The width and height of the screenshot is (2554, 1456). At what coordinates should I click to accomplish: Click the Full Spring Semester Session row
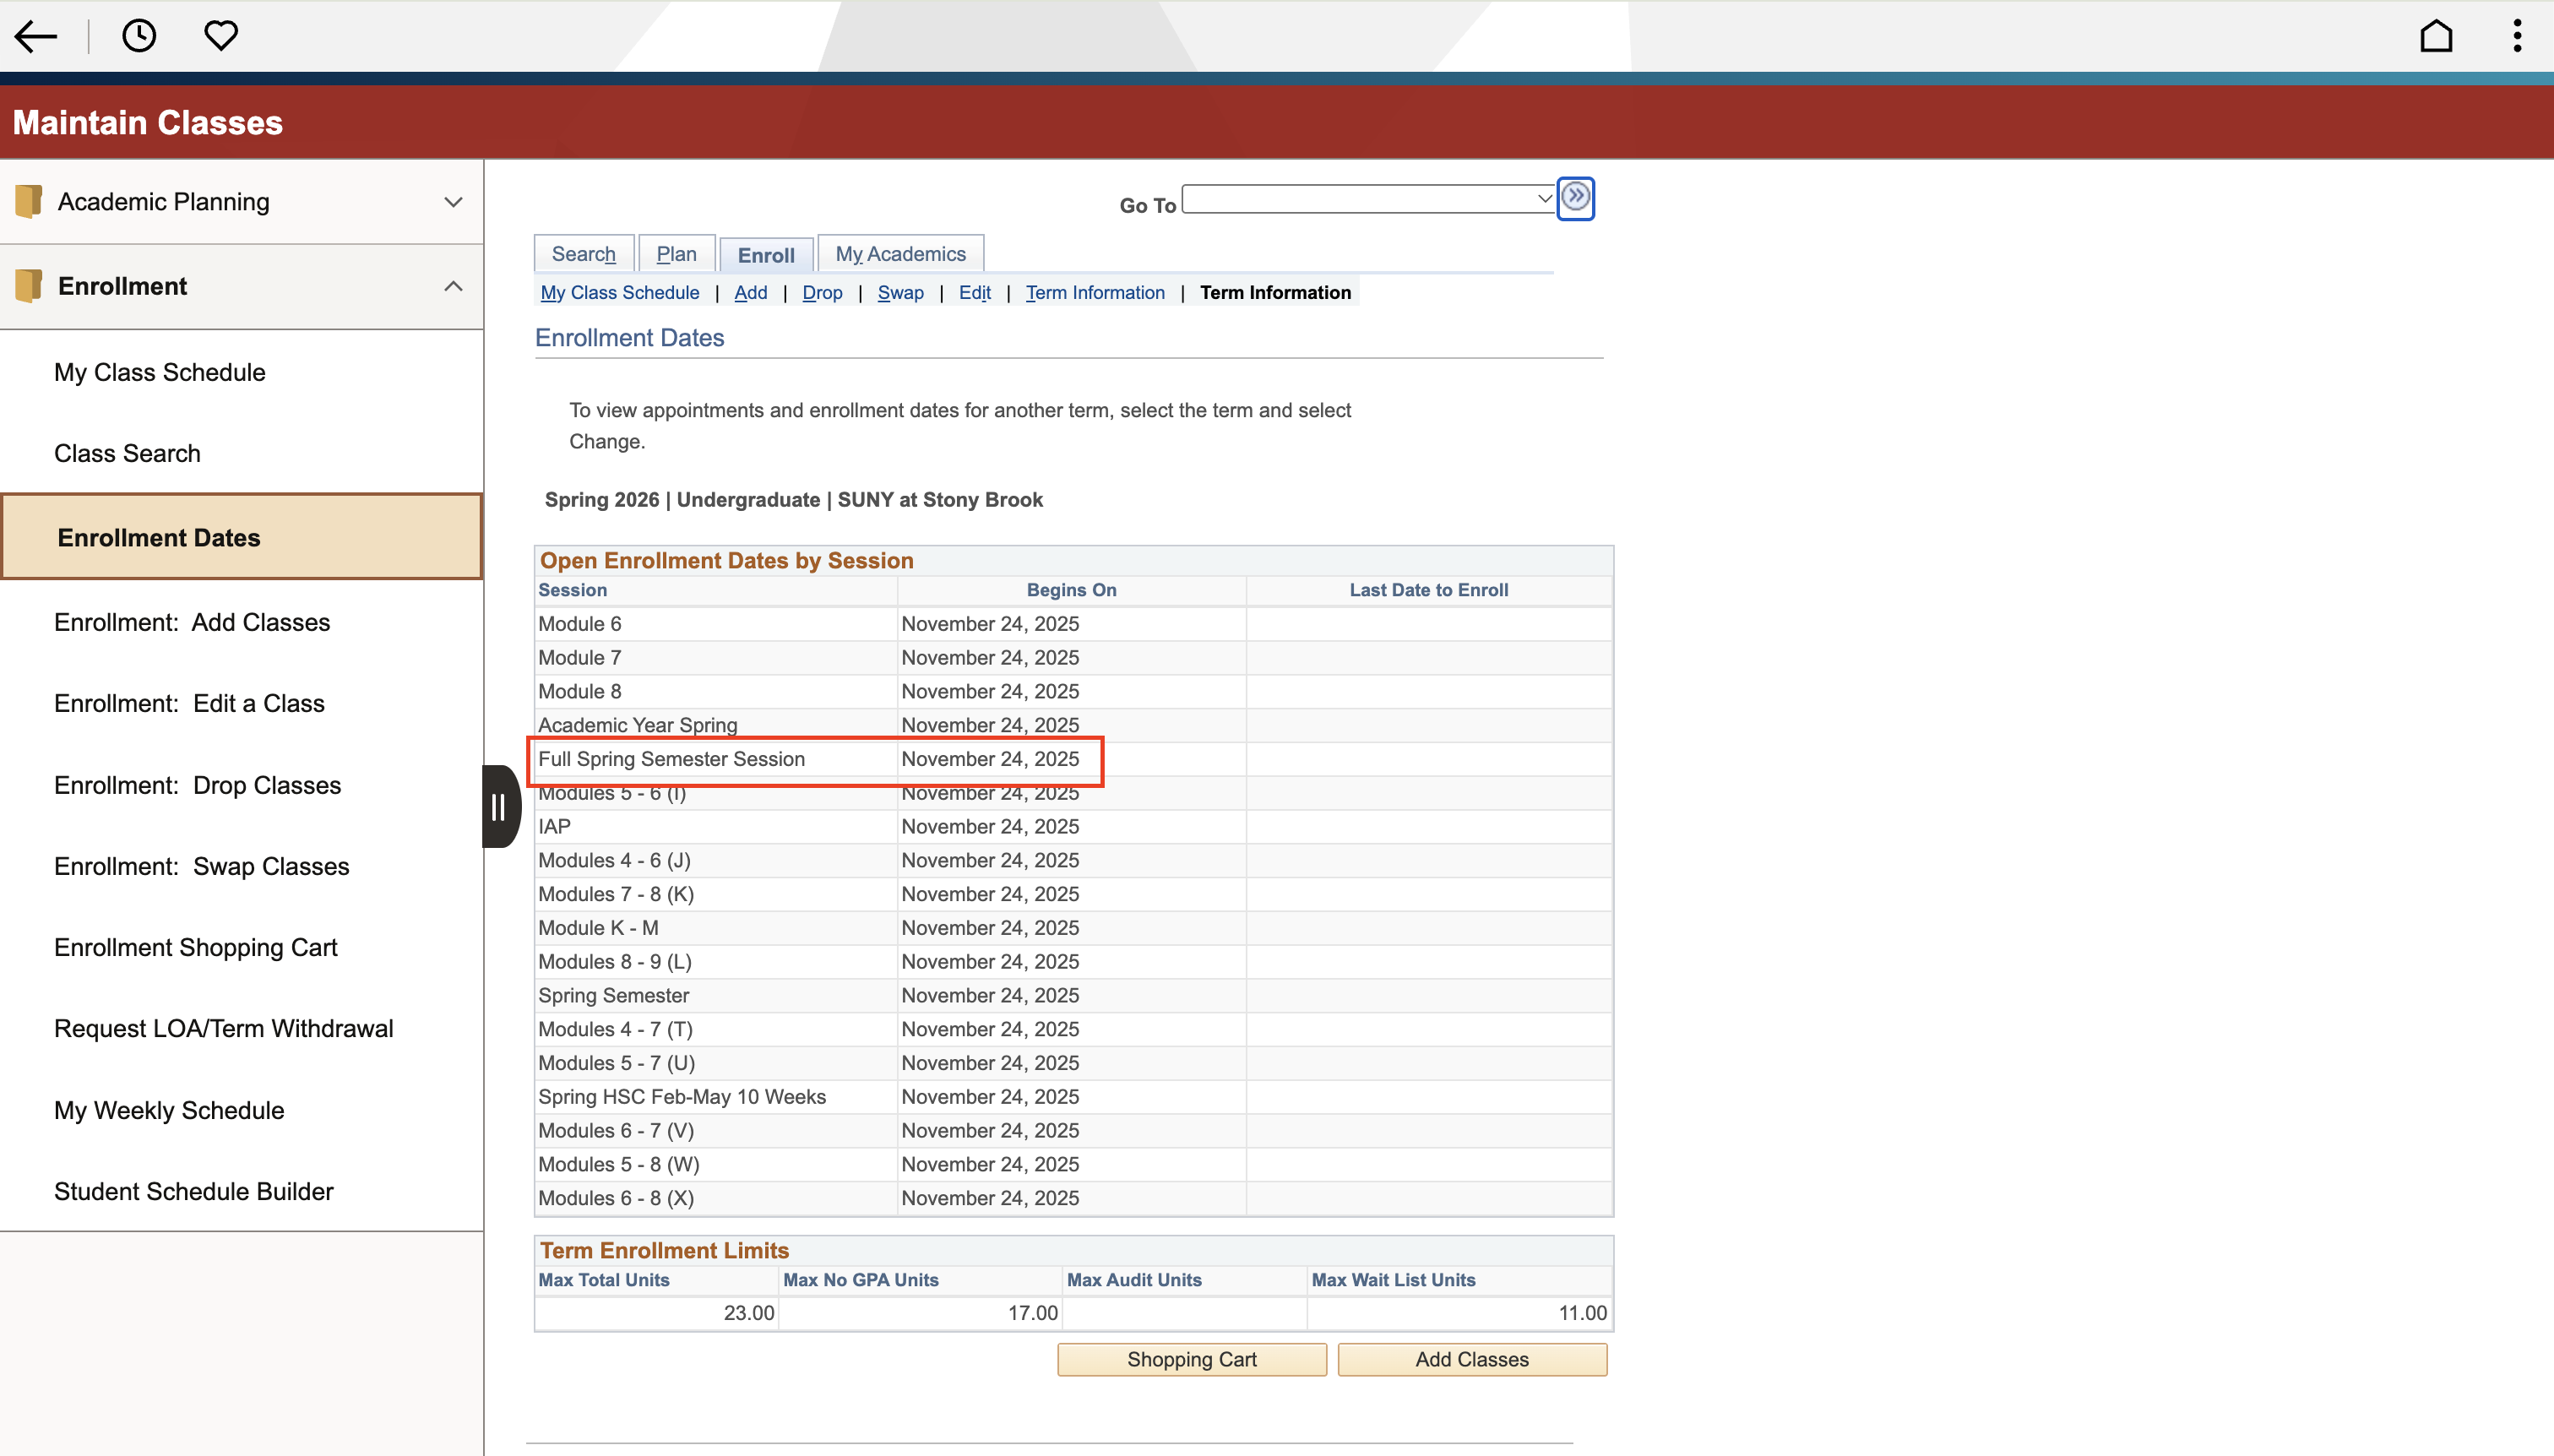pos(1073,759)
